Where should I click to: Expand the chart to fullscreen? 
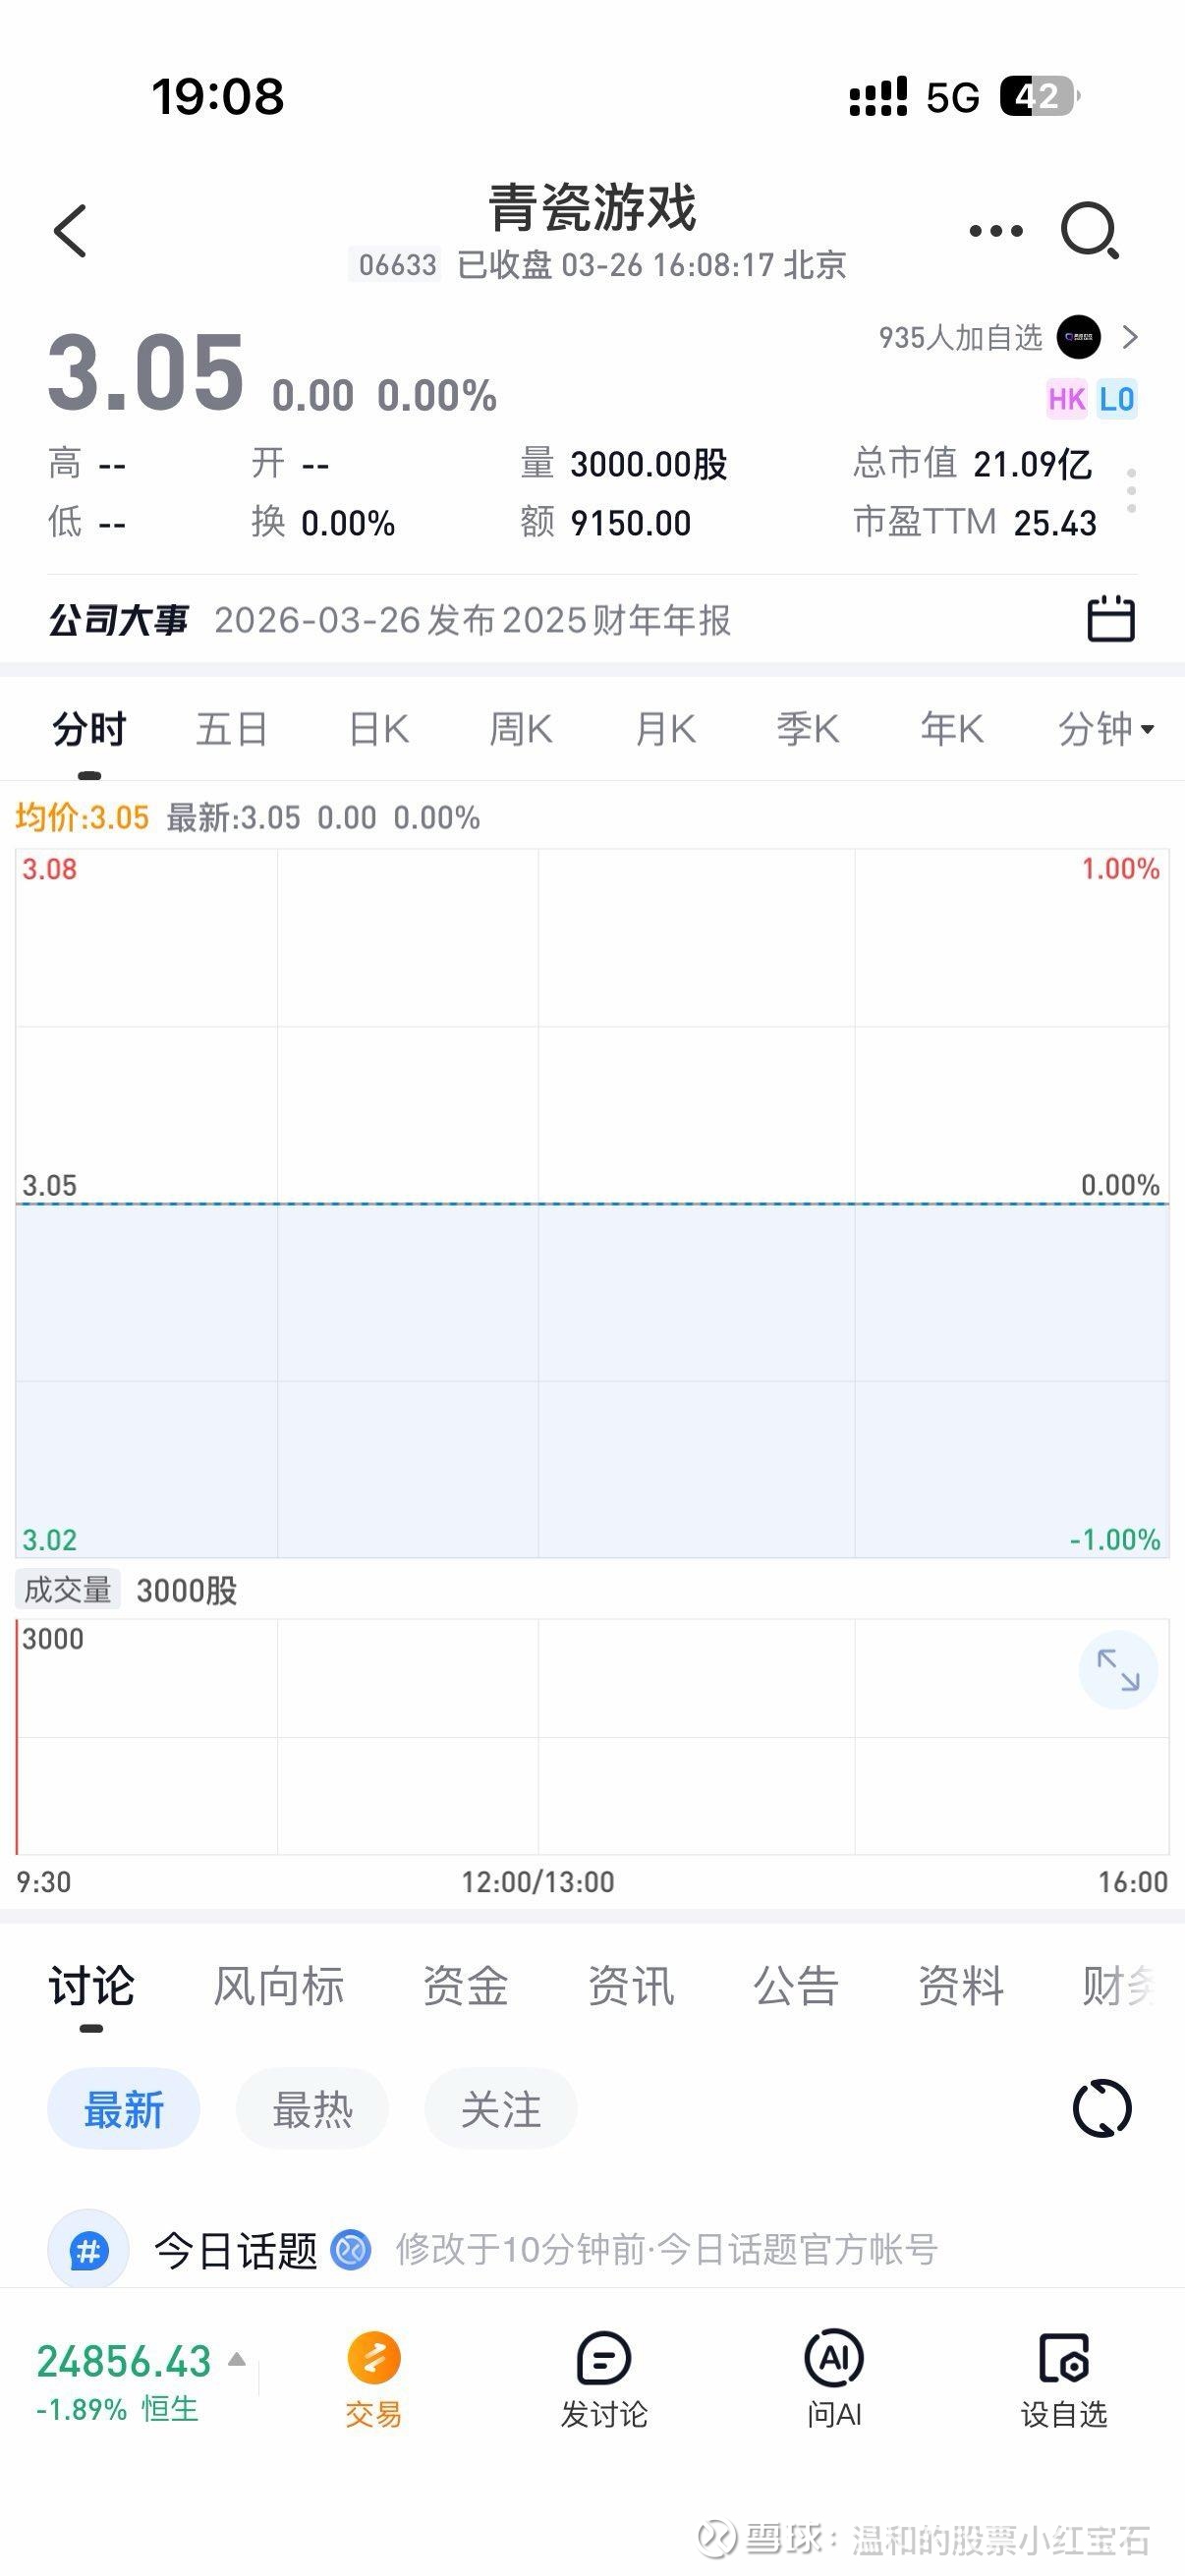1117,1669
